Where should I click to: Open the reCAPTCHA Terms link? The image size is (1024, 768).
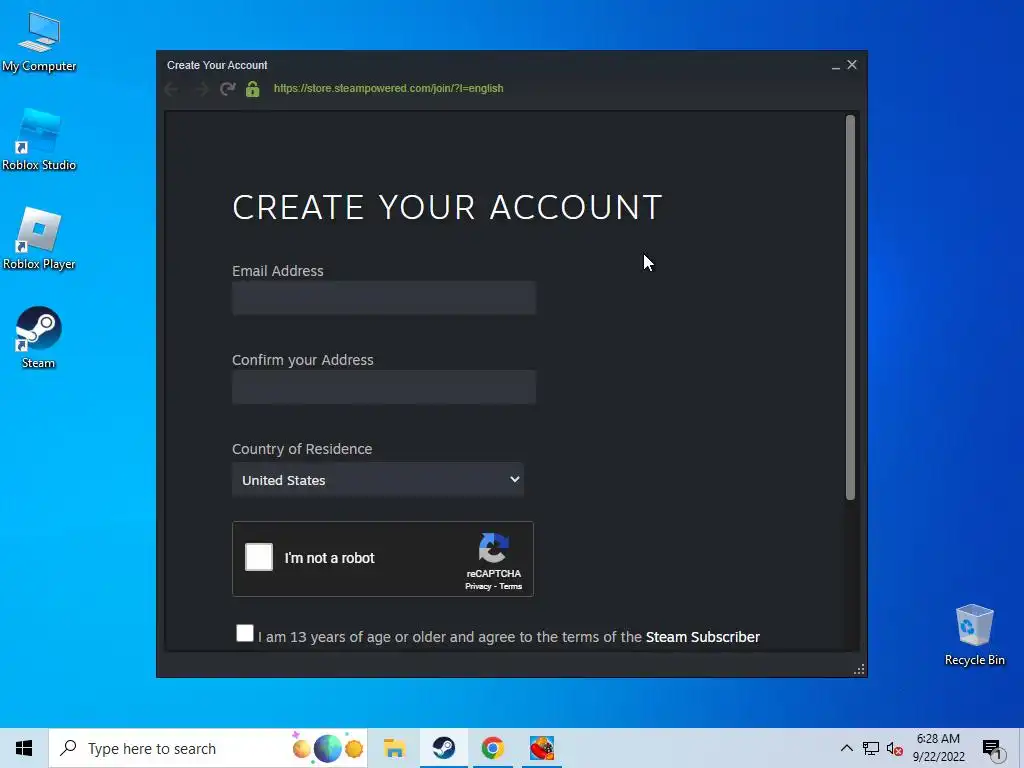[511, 586]
